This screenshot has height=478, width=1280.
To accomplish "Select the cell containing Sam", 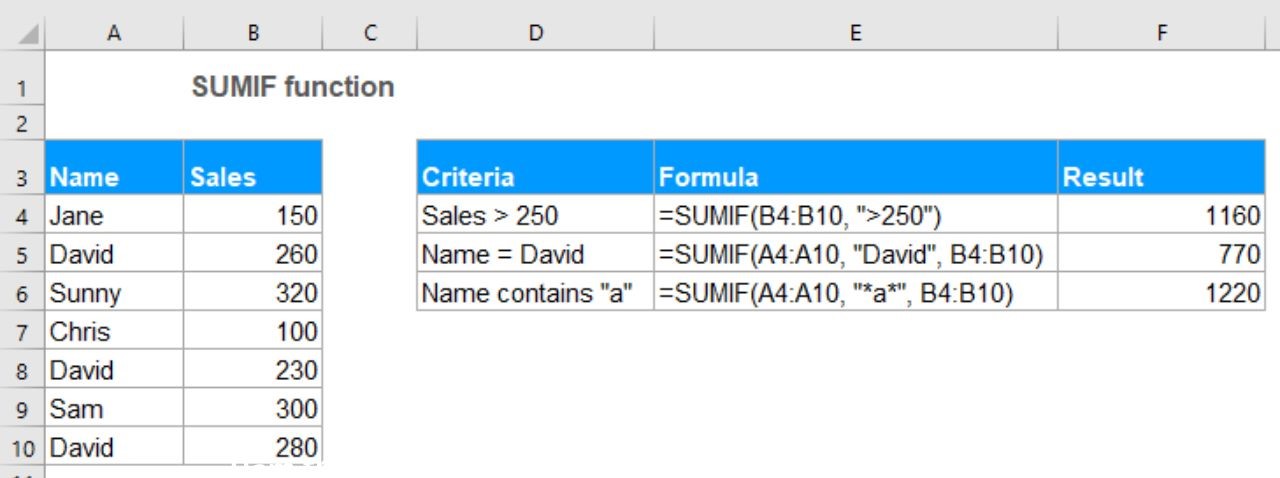I will 114,409.
